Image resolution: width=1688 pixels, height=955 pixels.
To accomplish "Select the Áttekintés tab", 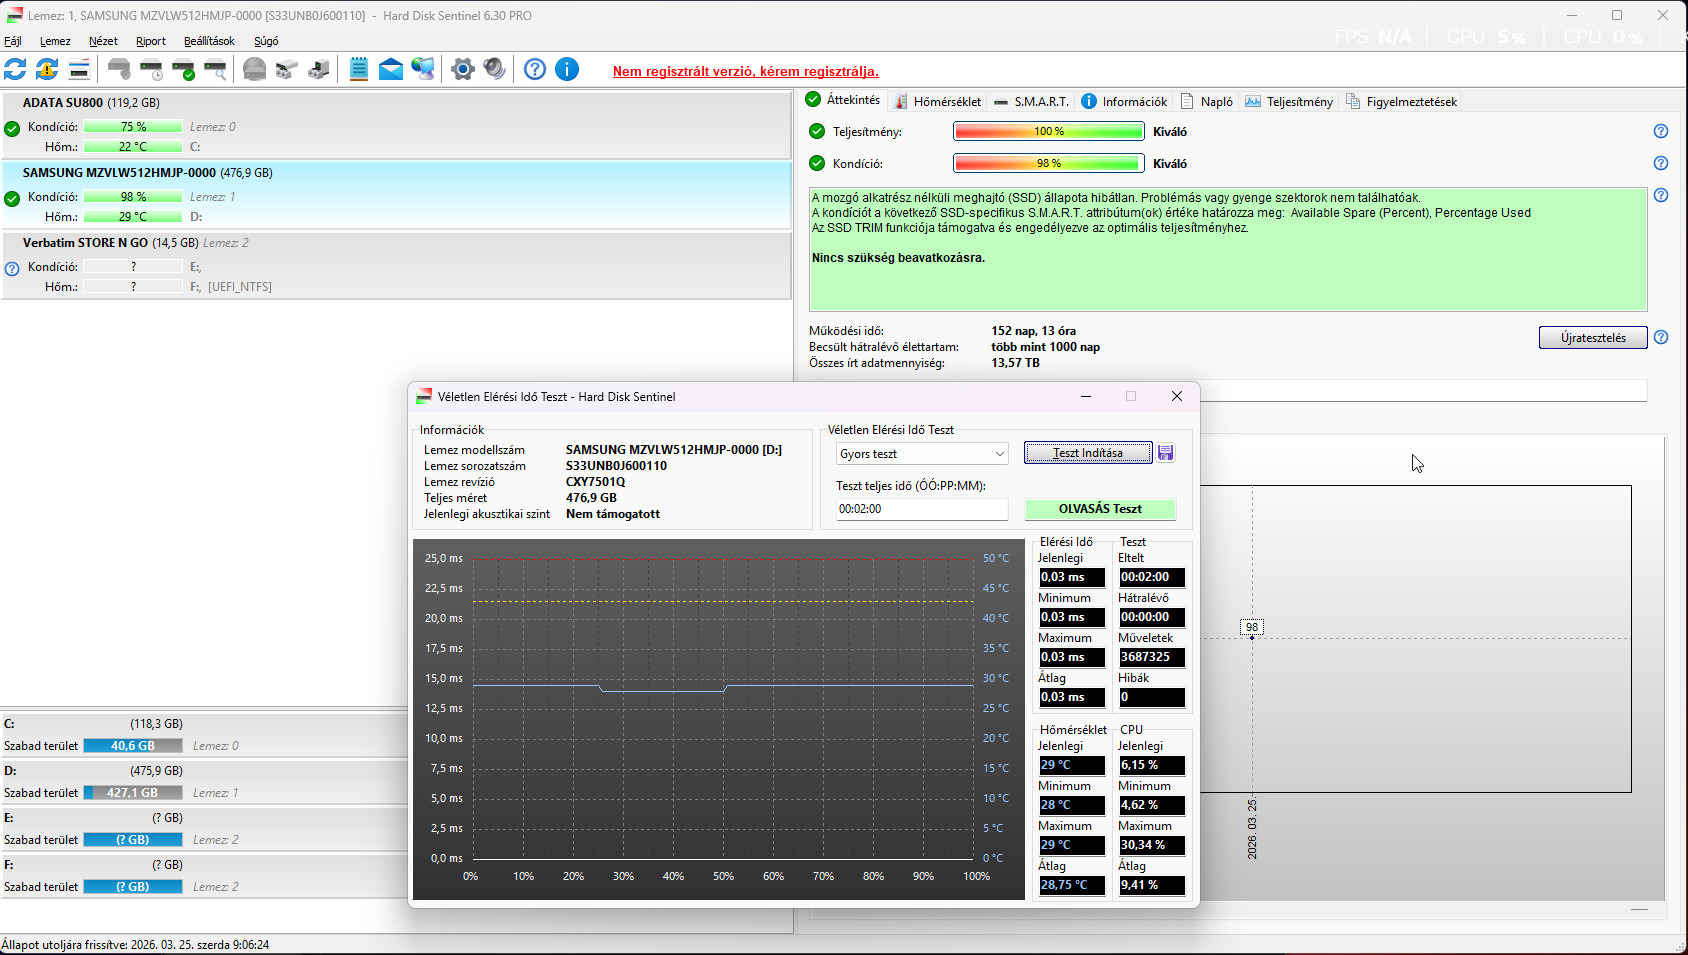I will (843, 100).
